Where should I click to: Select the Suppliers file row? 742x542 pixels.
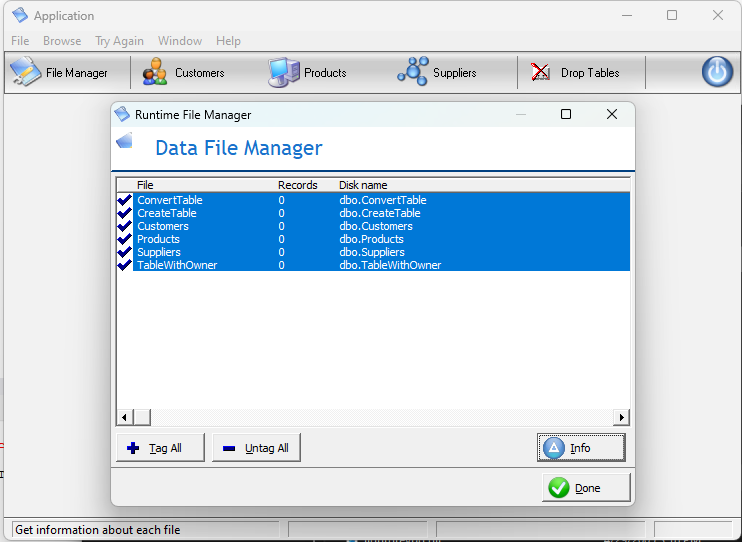click(x=159, y=252)
